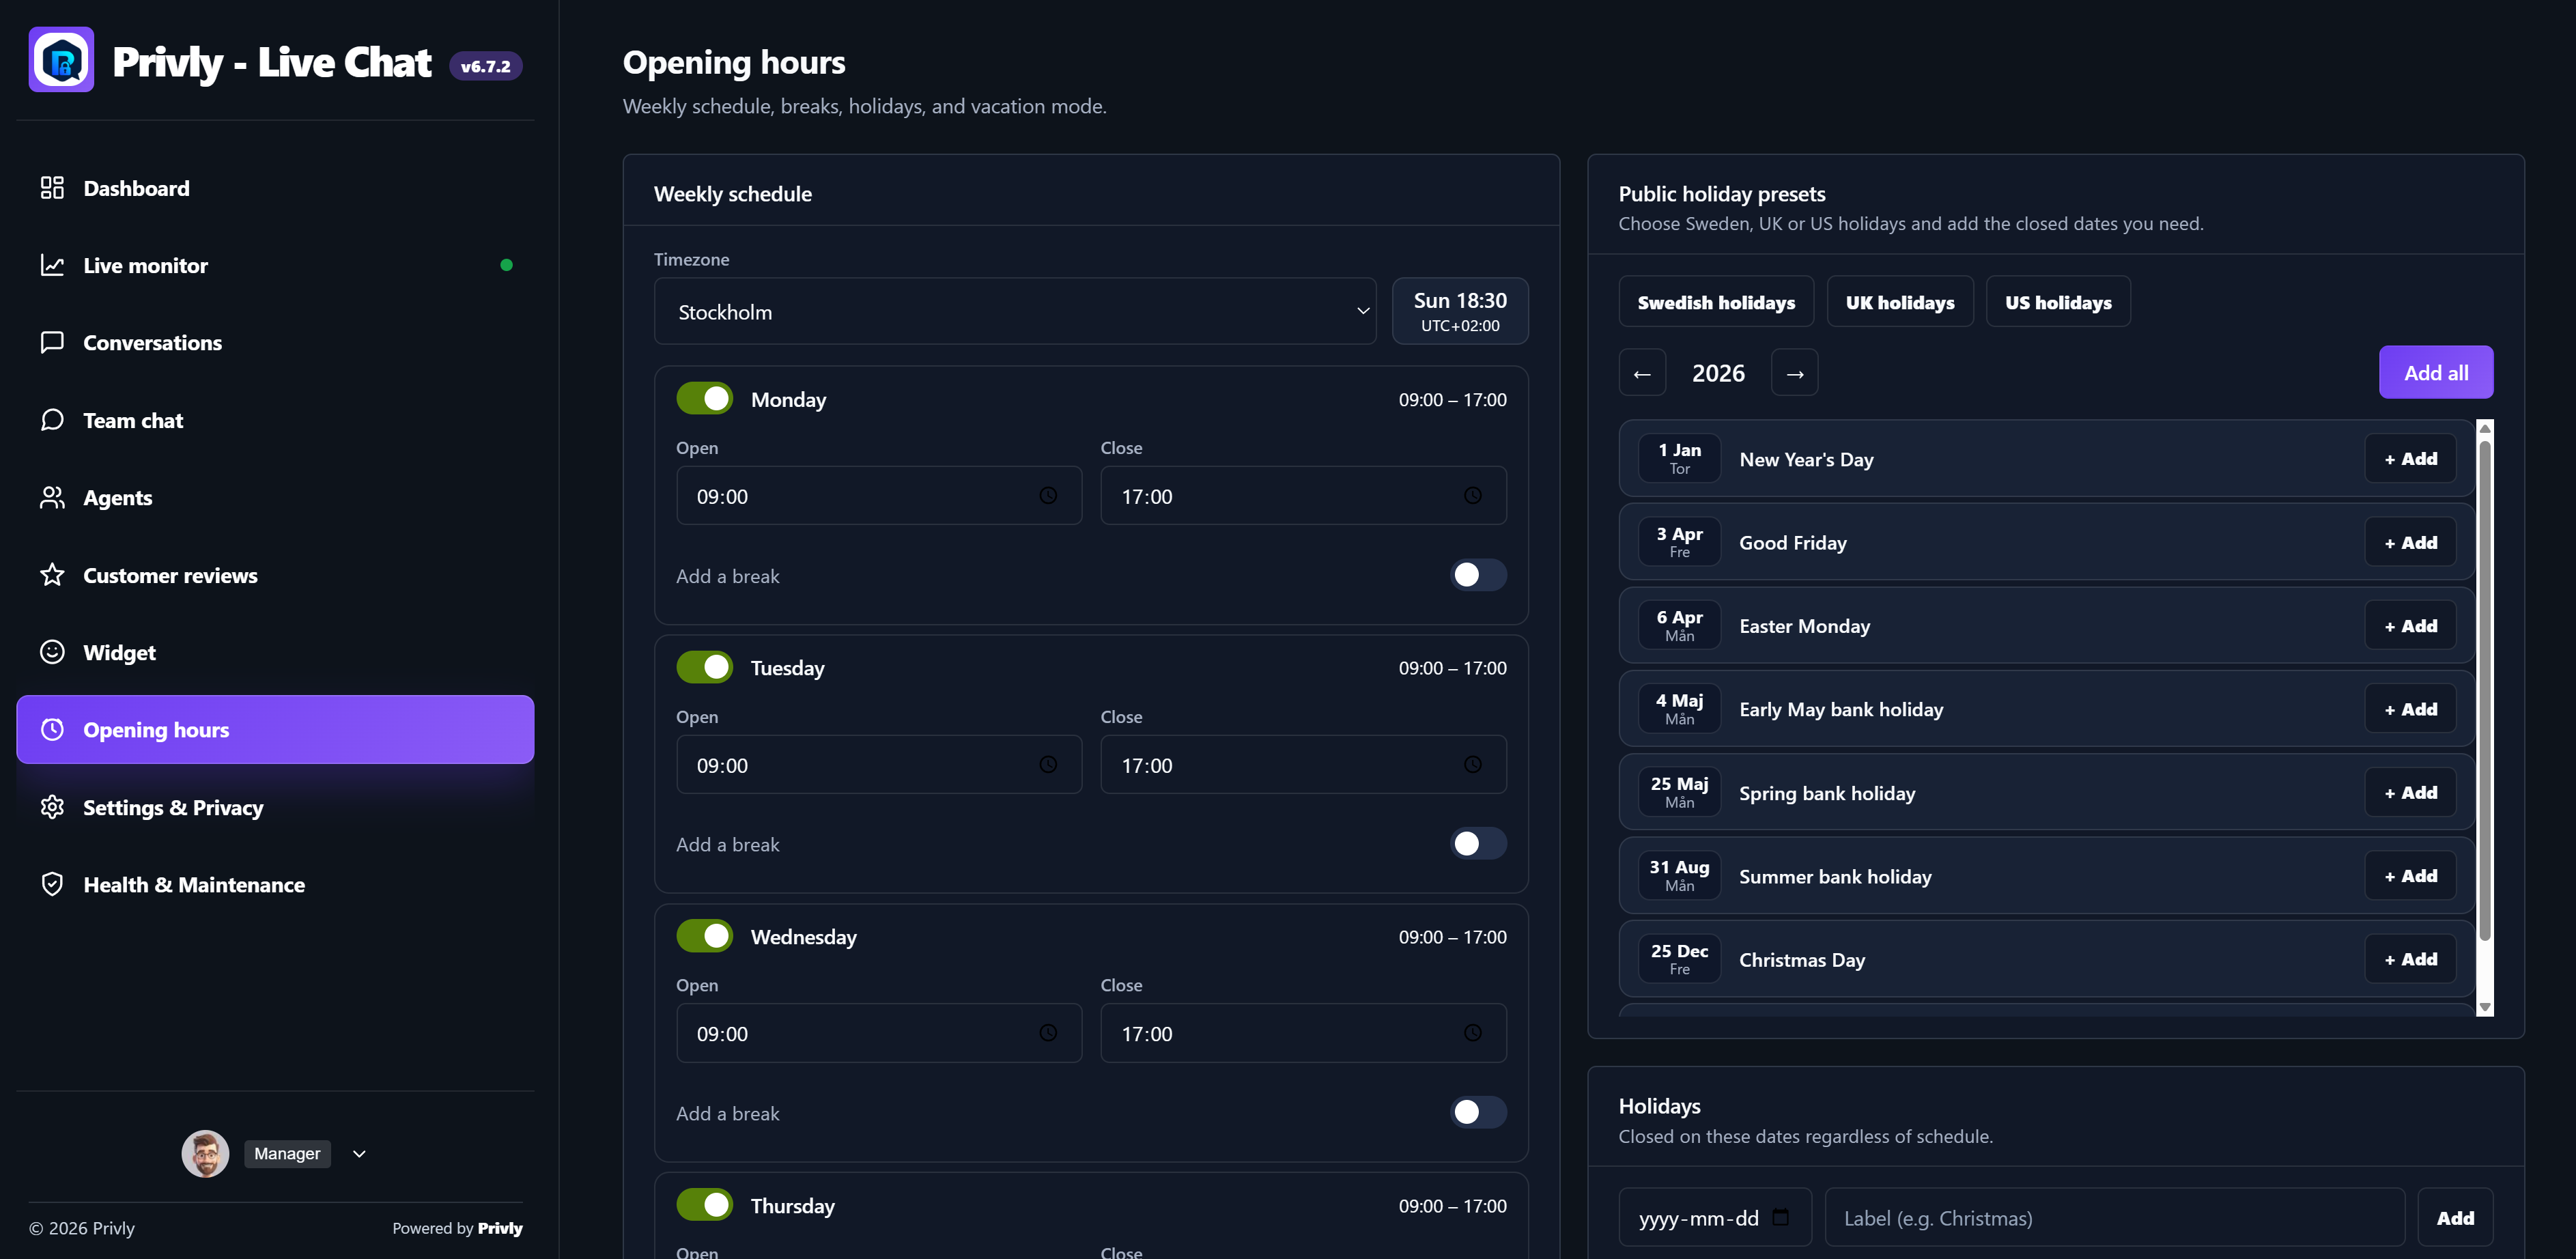
Task: Disable the Thursday open toggle
Action: point(704,1205)
